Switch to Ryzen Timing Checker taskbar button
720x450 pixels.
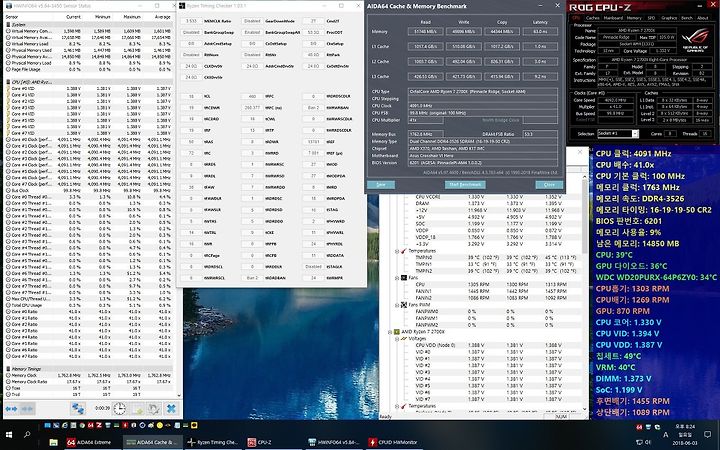click(x=213, y=443)
